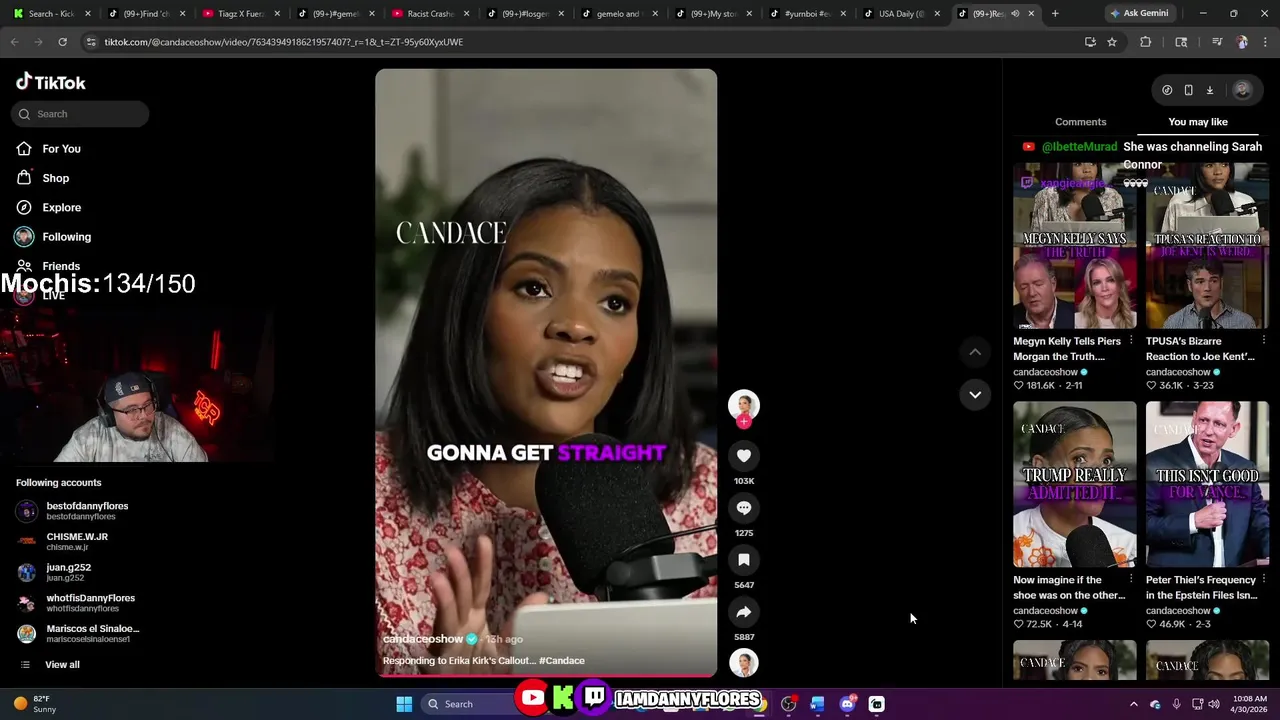This screenshot has width=1280, height=720.
Task: Open bestofdannyflores account
Action: 87,511
